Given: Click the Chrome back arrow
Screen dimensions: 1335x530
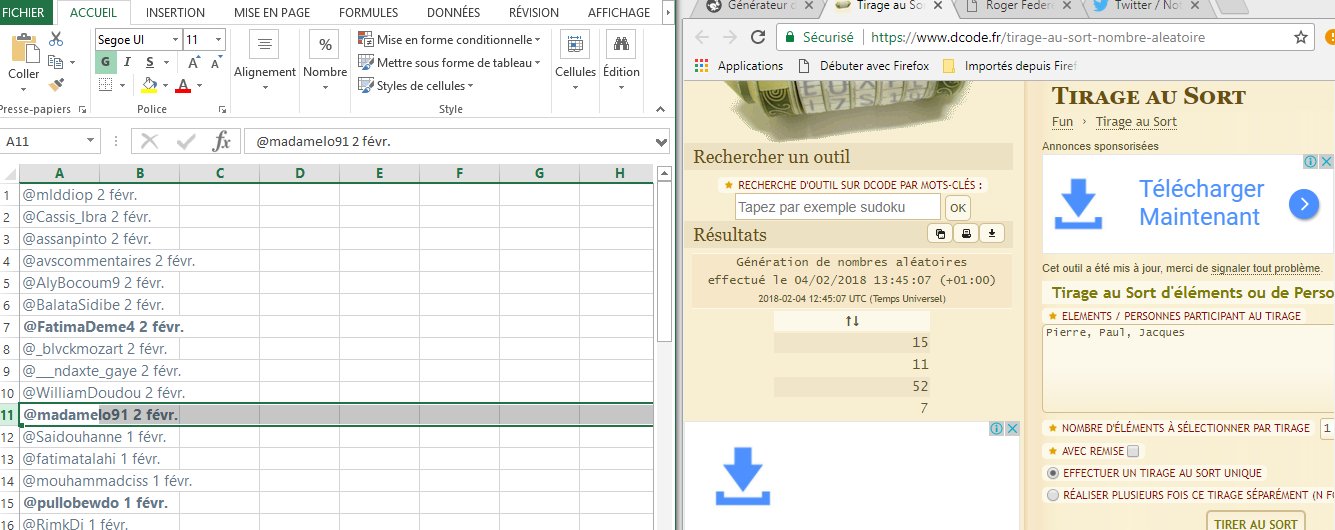Looking at the screenshot, I should click(702, 38).
